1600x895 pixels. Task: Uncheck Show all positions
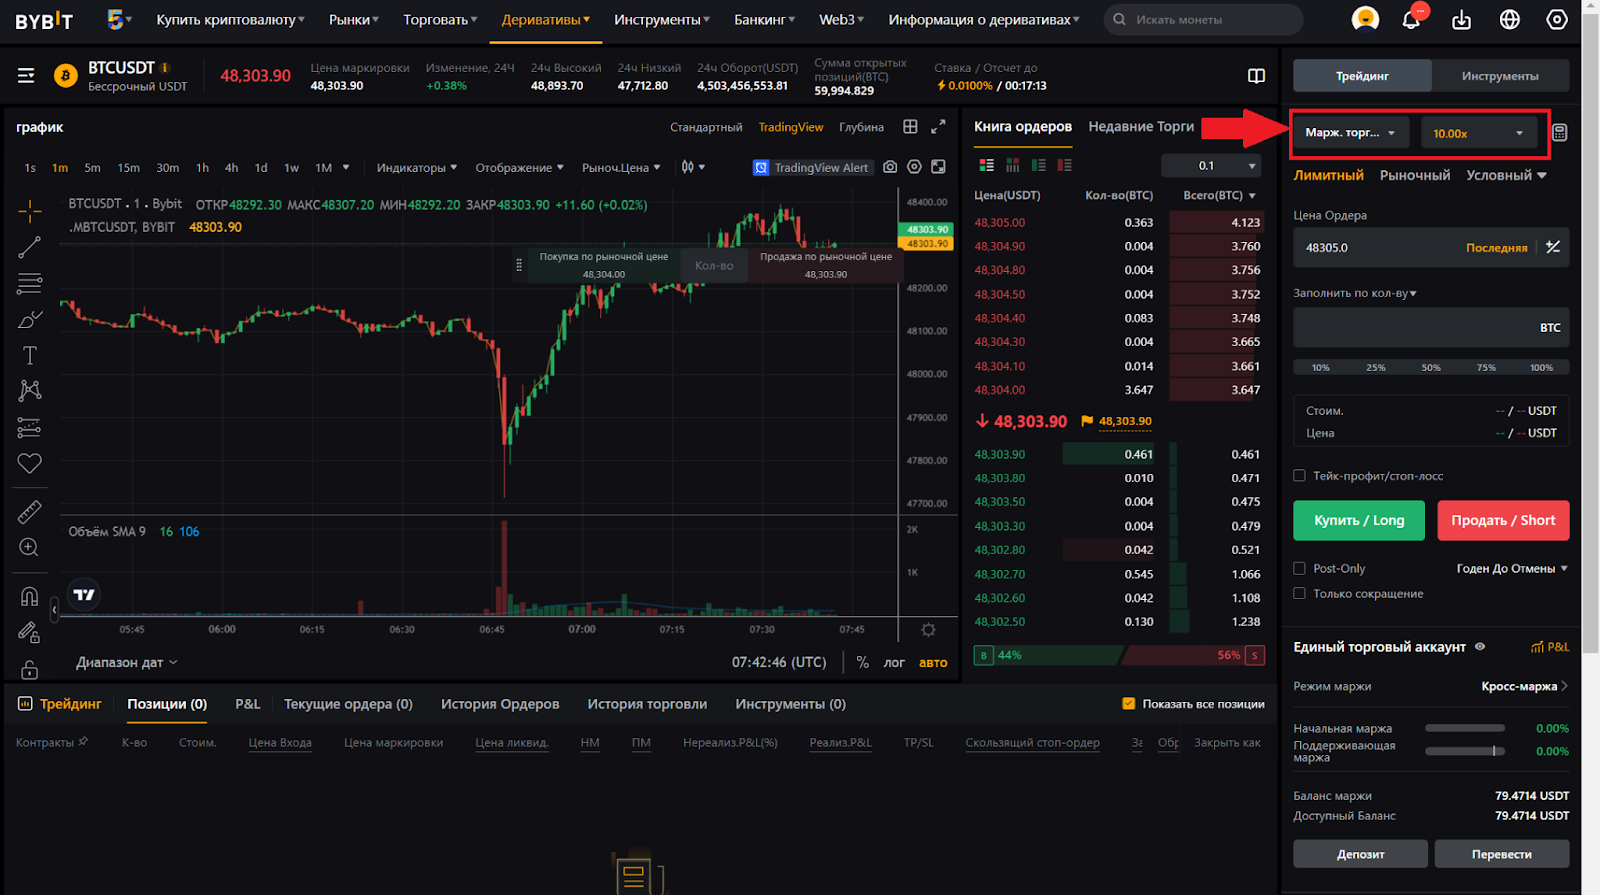pyautogui.click(x=1129, y=704)
